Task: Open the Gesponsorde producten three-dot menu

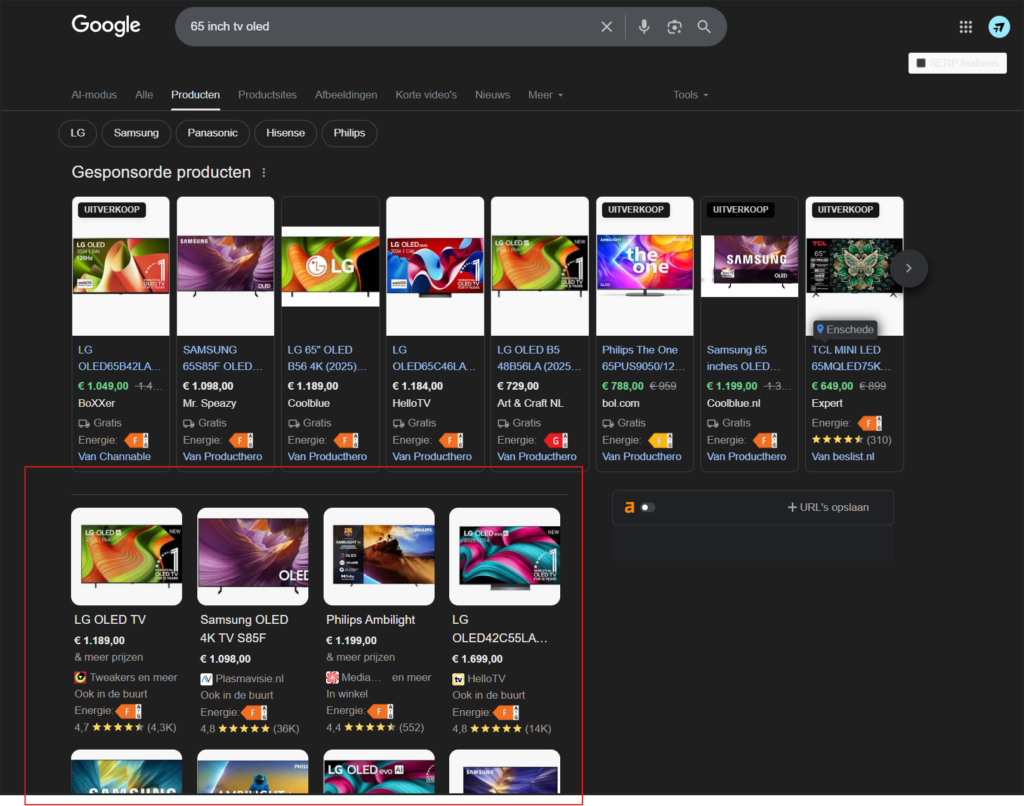Action: pos(264,172)
